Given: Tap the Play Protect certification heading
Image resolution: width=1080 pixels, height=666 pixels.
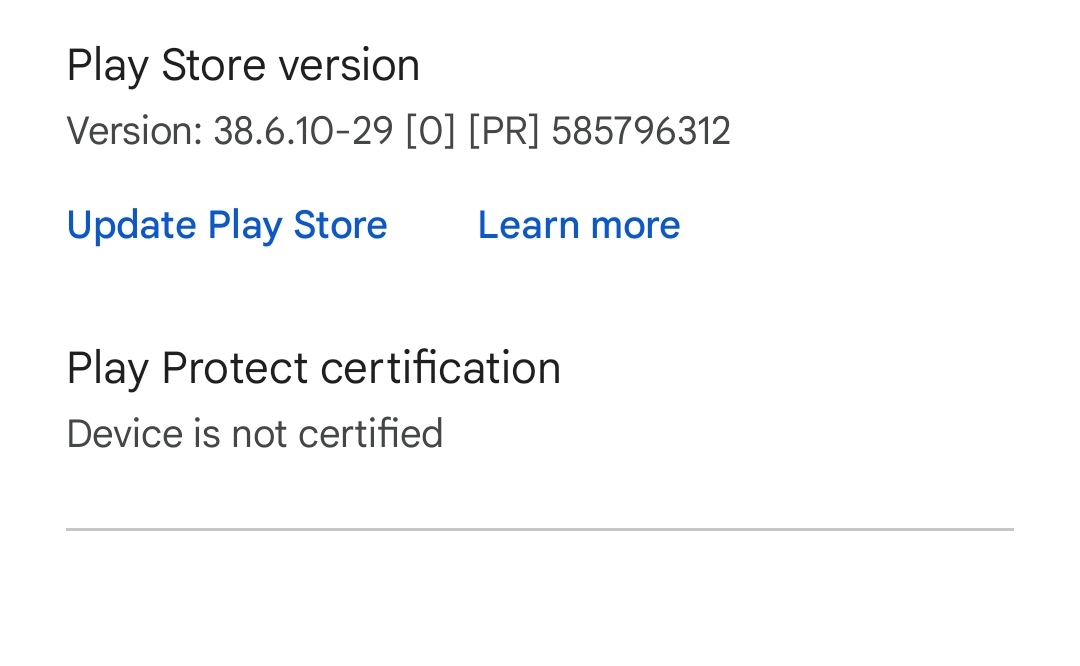Looking at the screenshot, I should click(313, 368).
